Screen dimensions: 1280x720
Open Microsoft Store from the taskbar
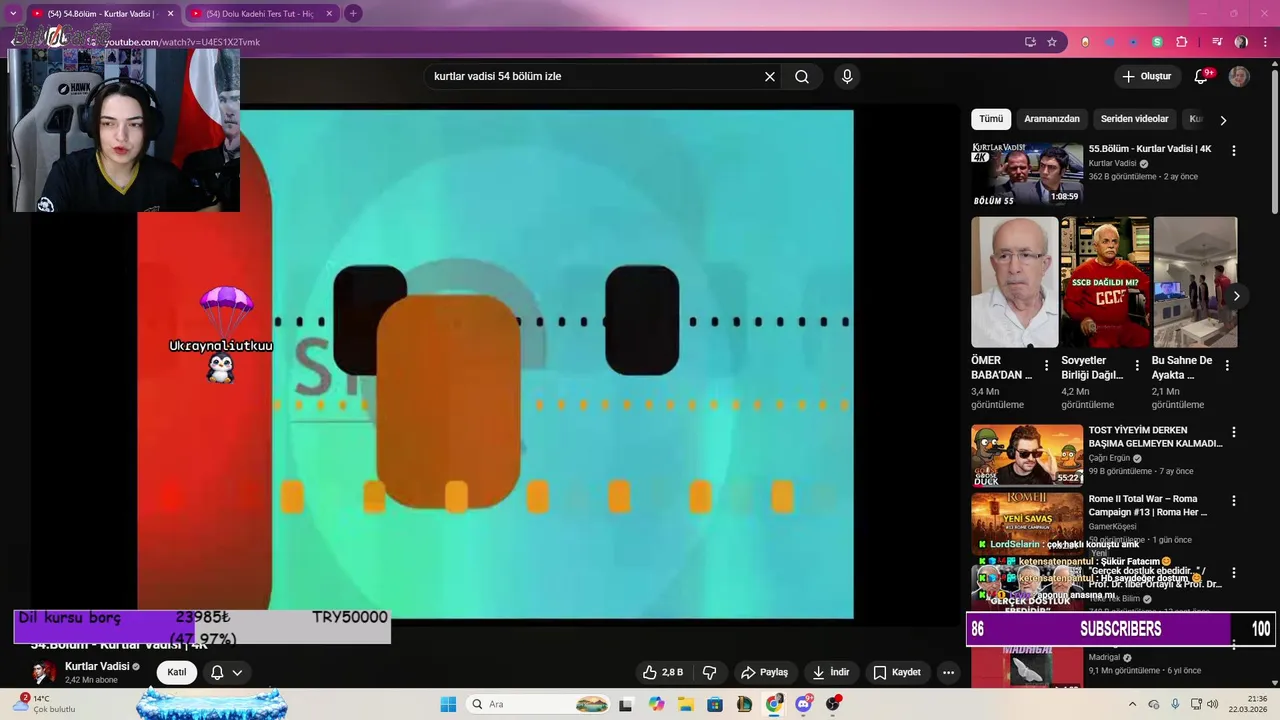click(715, 704)
